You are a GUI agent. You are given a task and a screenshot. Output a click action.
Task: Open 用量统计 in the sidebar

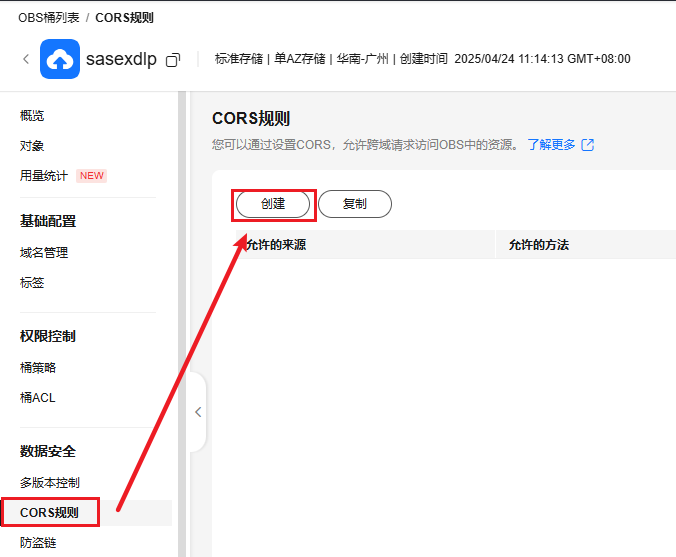[x=44, y=176]
